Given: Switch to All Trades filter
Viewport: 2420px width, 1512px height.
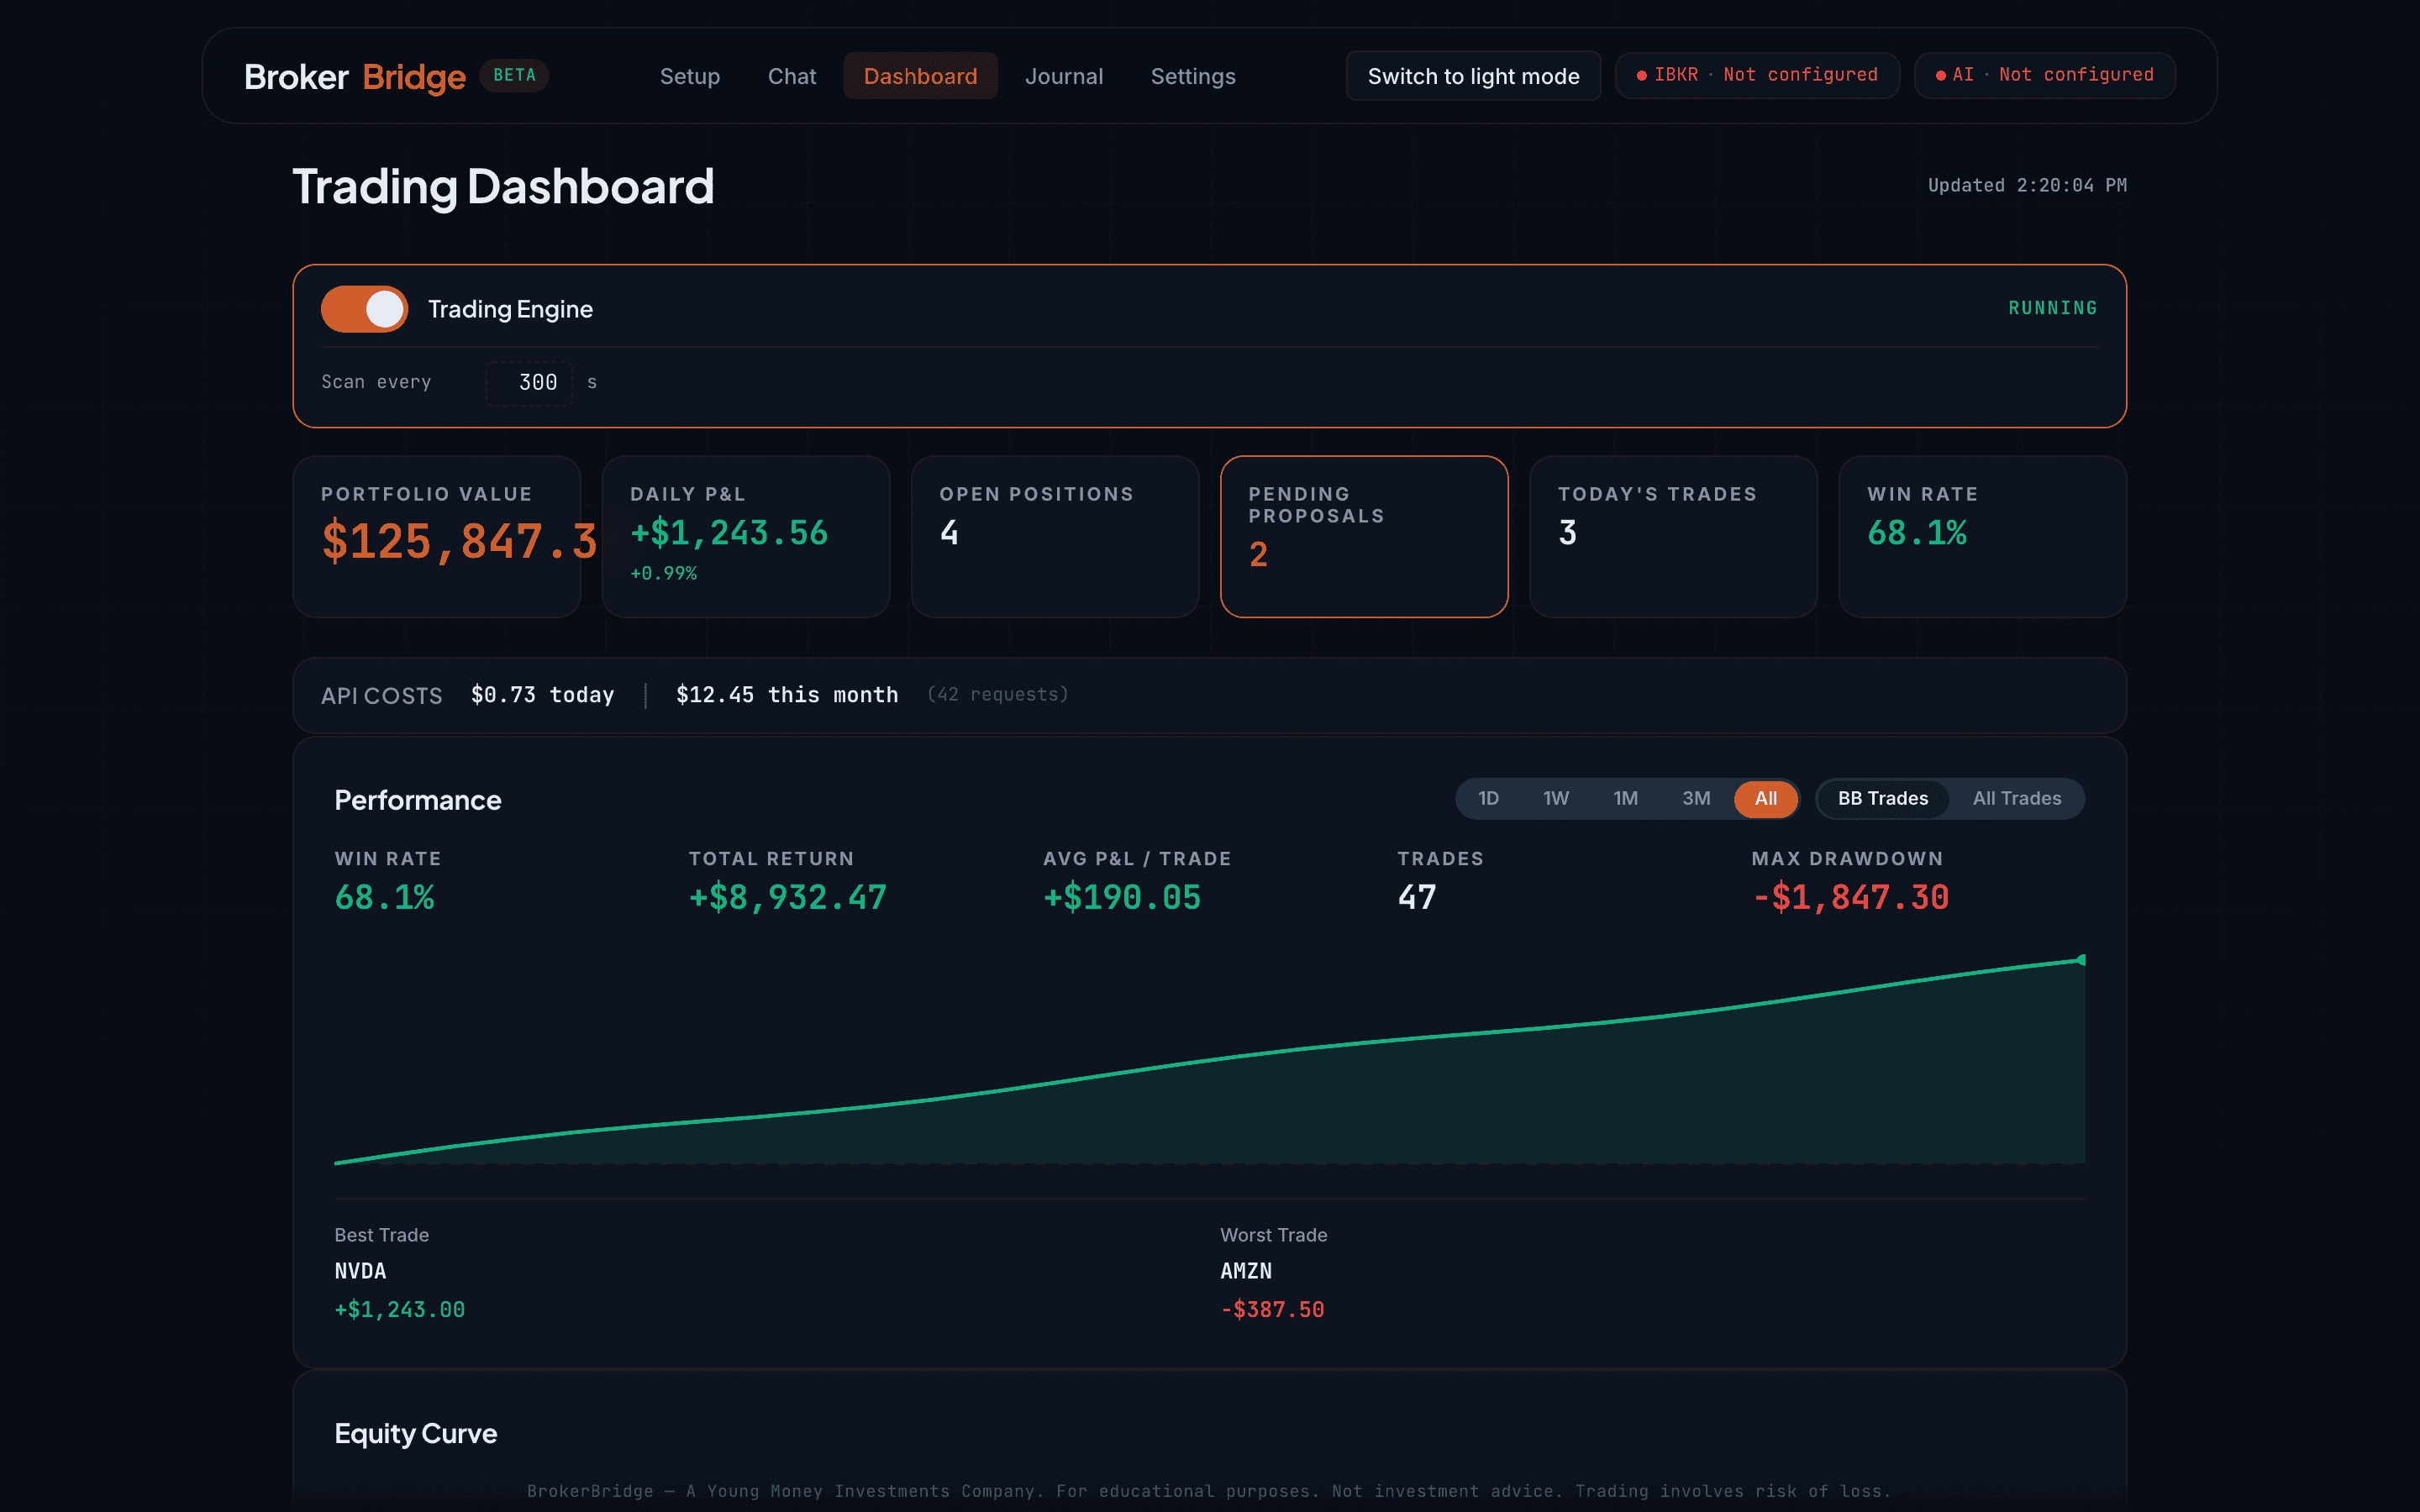Looking at the screenshot, I should pyautogui.click(x=2016, y=798).
